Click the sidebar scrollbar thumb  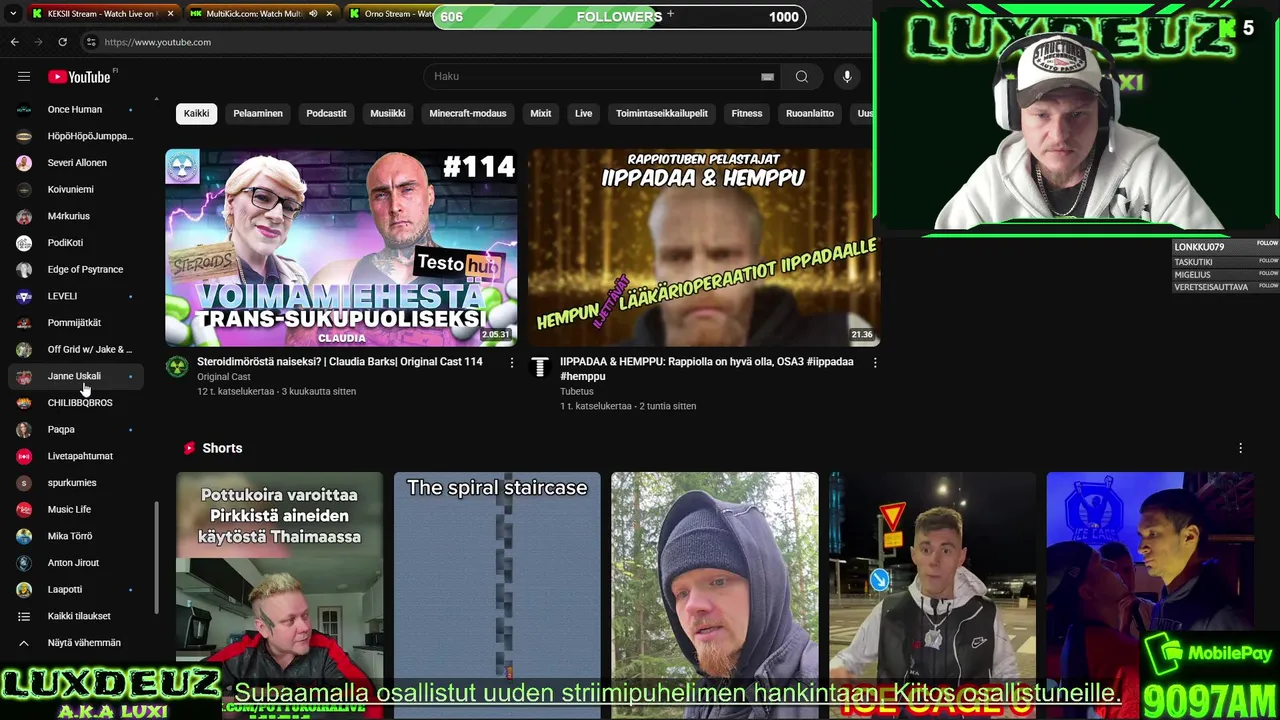(x=155, y=558)
